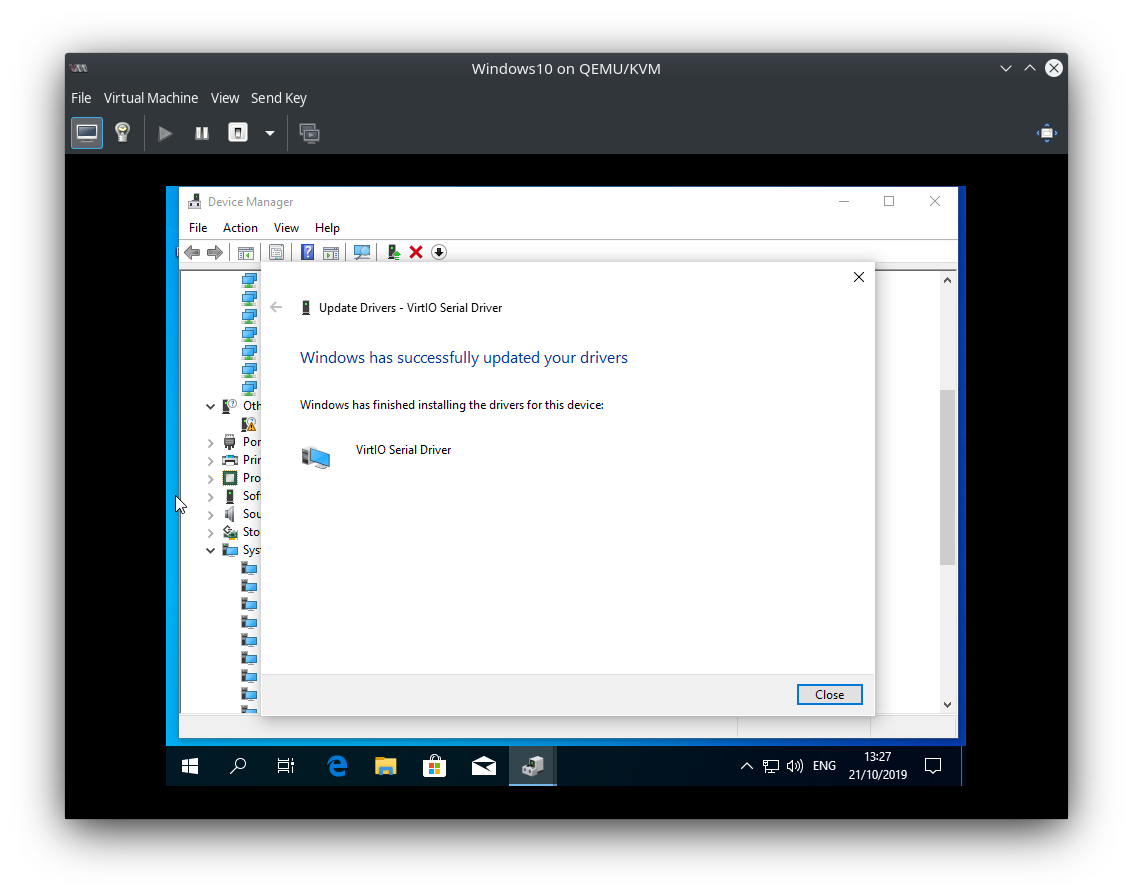Open virt-manager File menu
The image size is (1133, 896).
[x=81, y=98]
